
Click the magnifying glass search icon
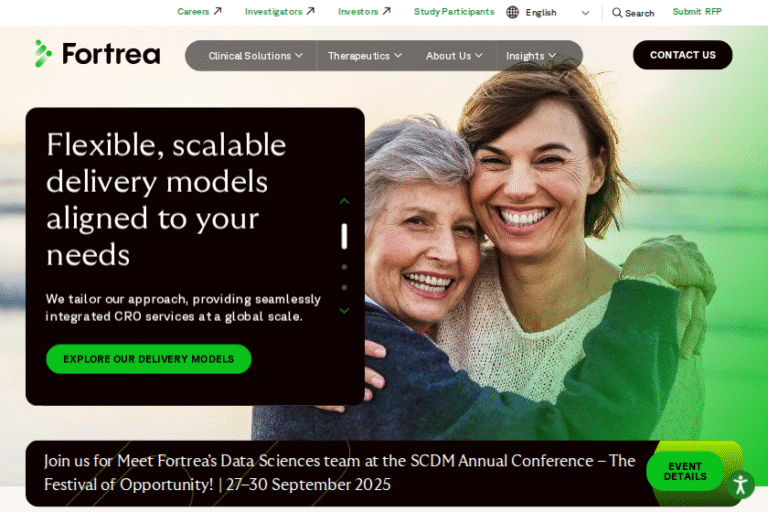click(x=617, y=13)
